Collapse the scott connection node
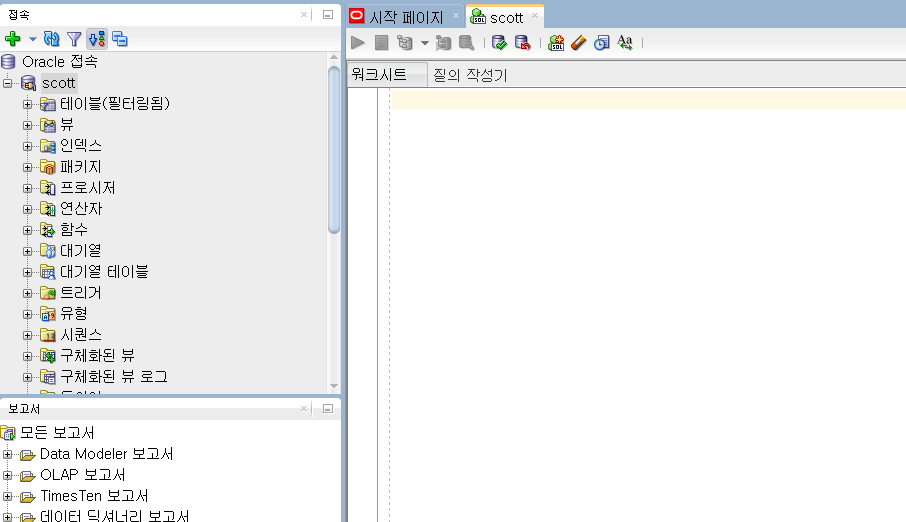Image resolution: width=906 pixels, height=522 pixels. [x=8, y=83]
